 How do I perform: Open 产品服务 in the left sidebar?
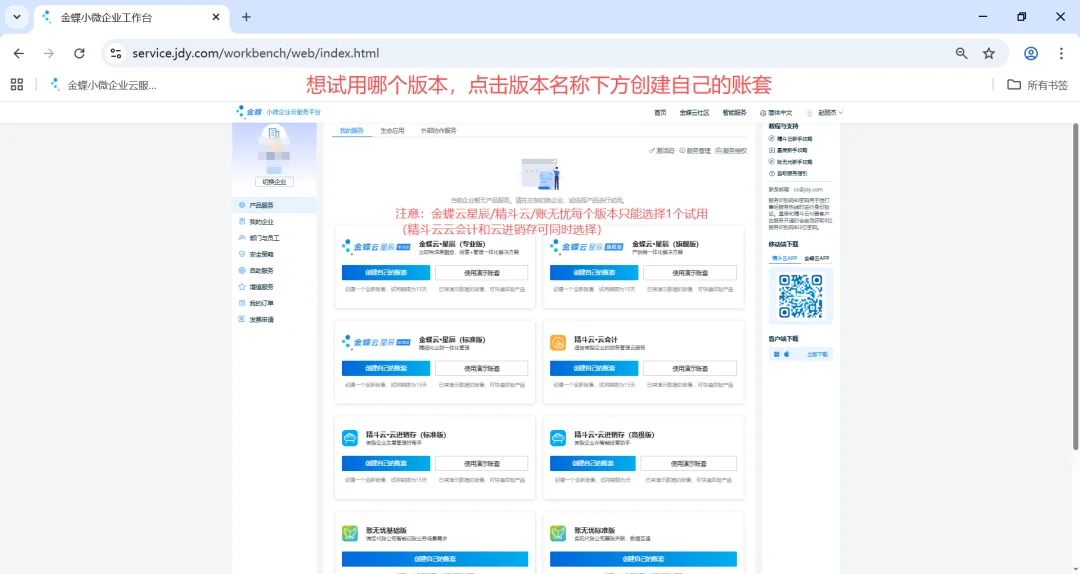pyautogui.click(x=274, y=205)
